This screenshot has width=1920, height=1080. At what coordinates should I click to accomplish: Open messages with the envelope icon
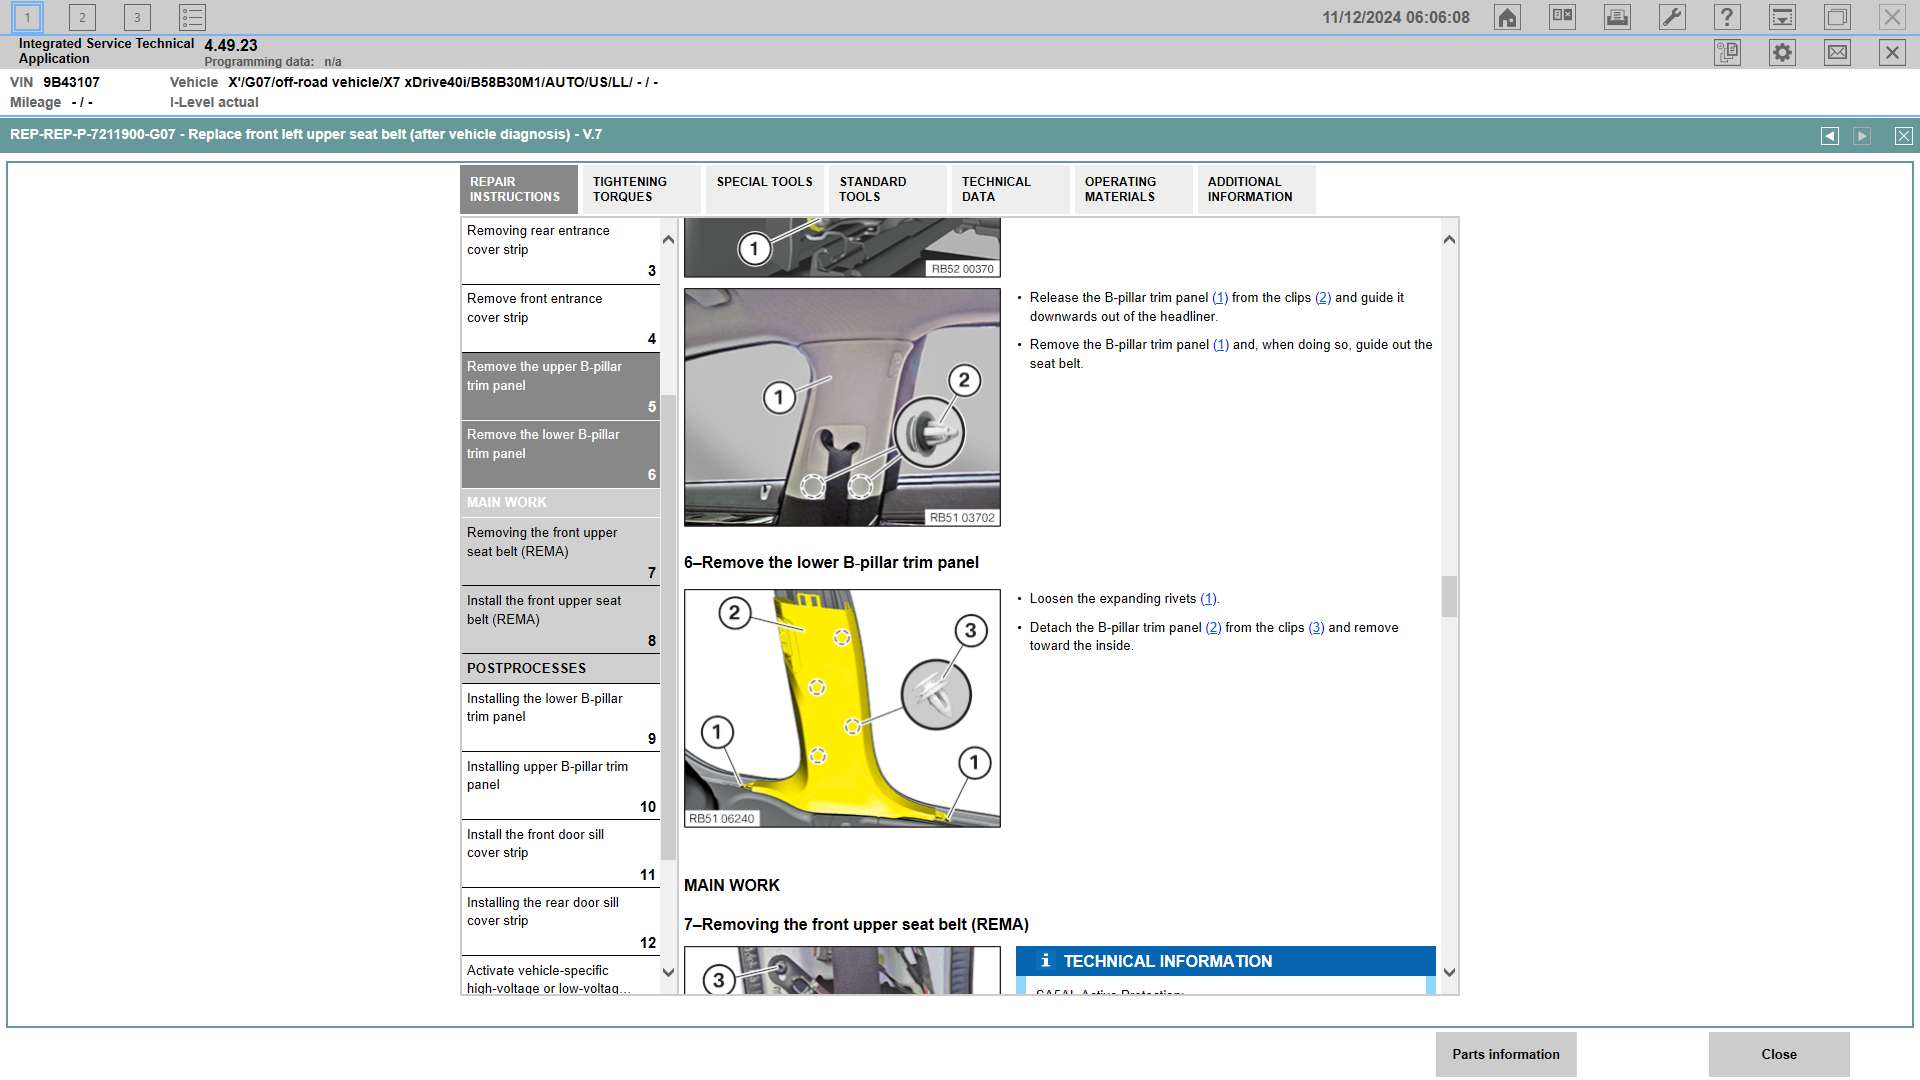pos(1836,52)
